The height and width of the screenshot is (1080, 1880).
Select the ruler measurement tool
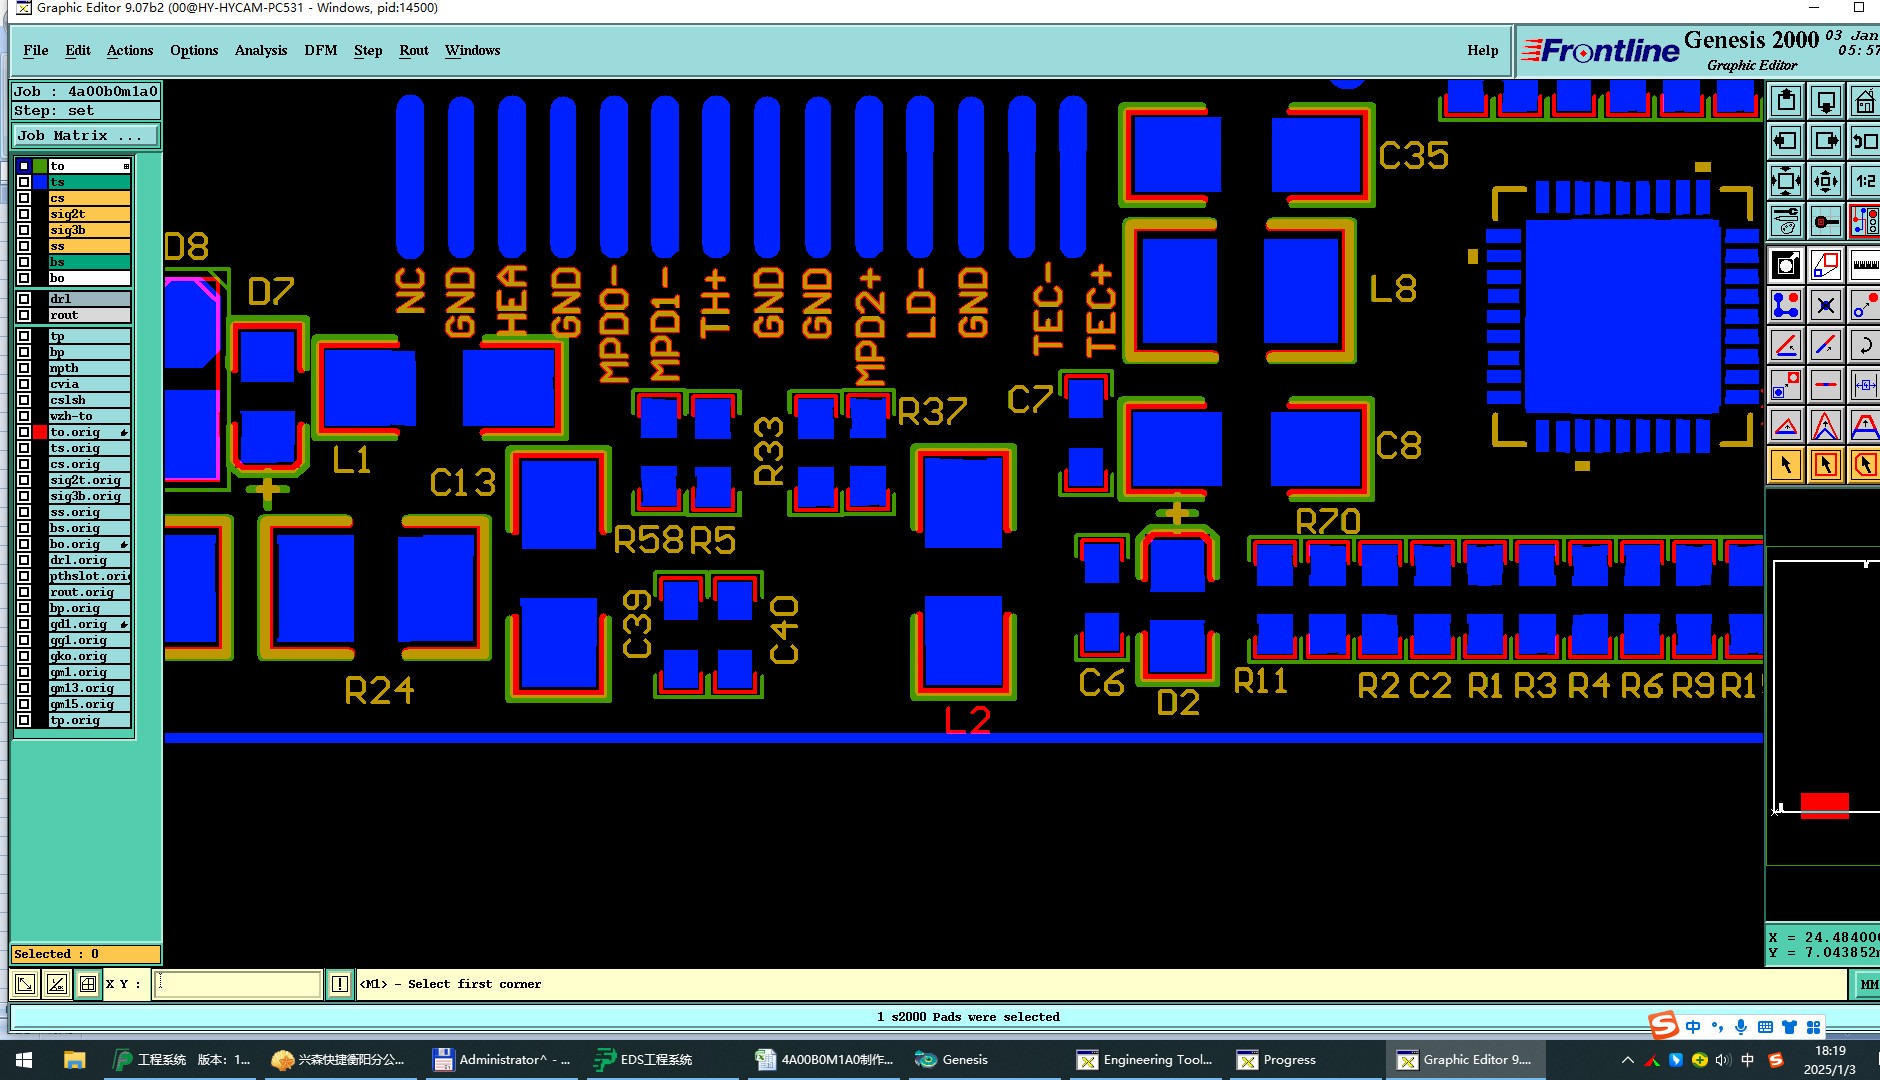pyautogui.click(x=1865, y=265)
